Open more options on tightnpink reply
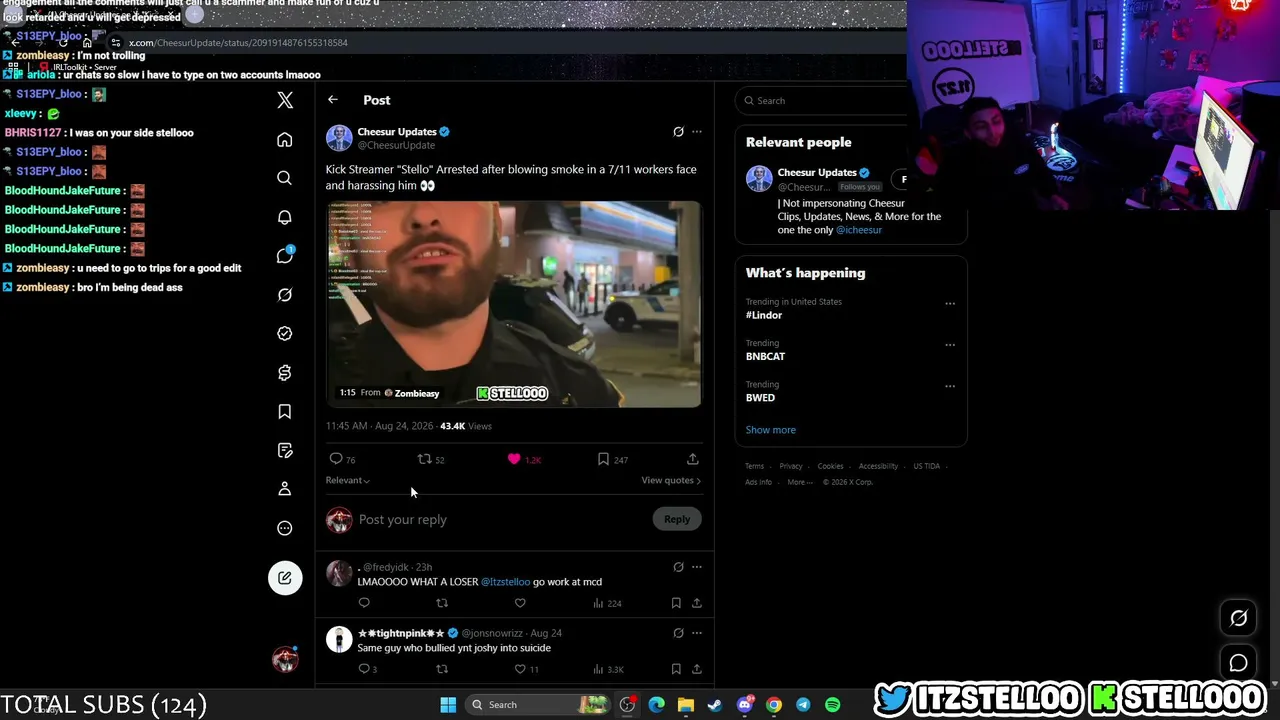 697,633
